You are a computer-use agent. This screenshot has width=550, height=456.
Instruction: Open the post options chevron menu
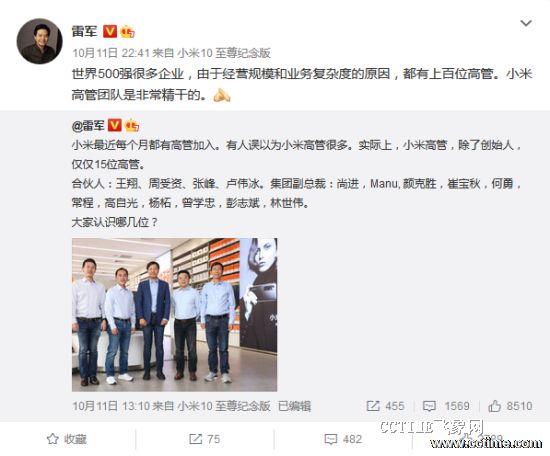pyautogui.click(x=526, y=24)
